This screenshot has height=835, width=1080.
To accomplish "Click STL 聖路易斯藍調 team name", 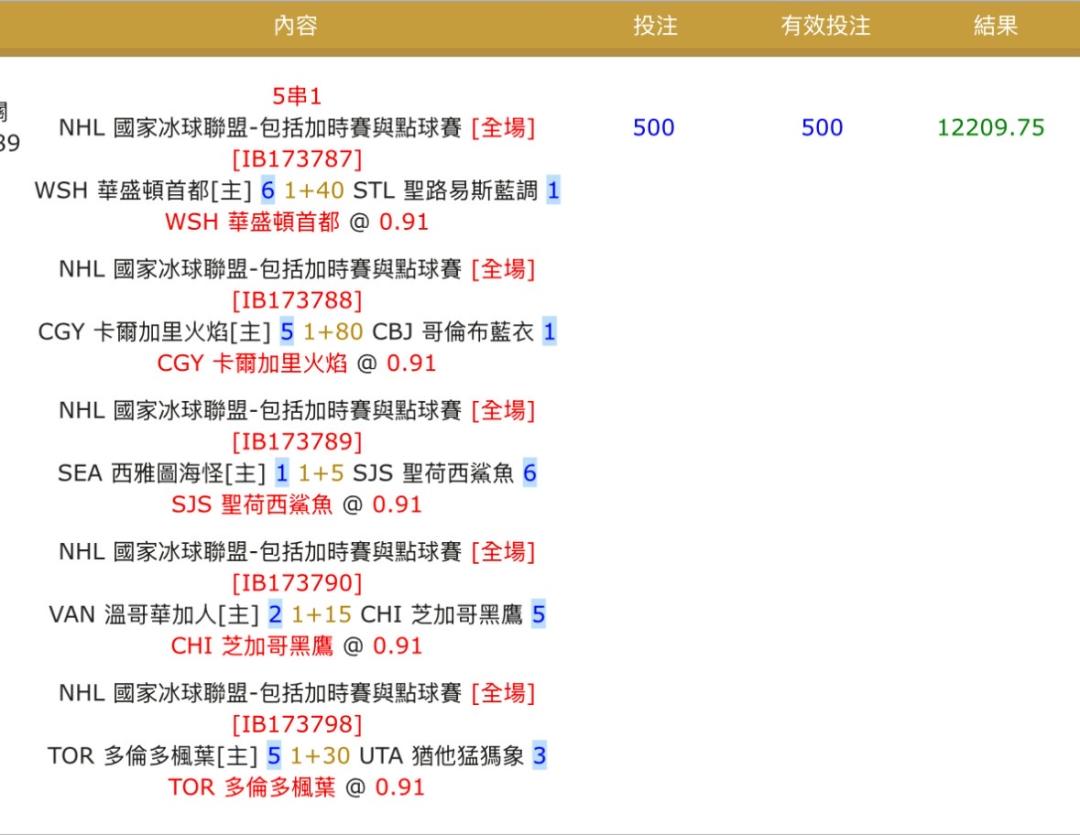I will [x=445, y=191].
